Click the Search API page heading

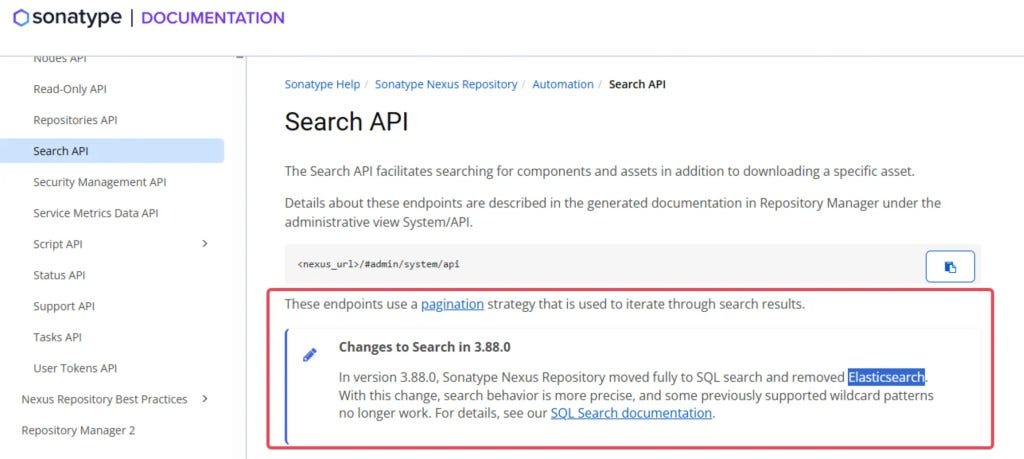coord(346,122)
